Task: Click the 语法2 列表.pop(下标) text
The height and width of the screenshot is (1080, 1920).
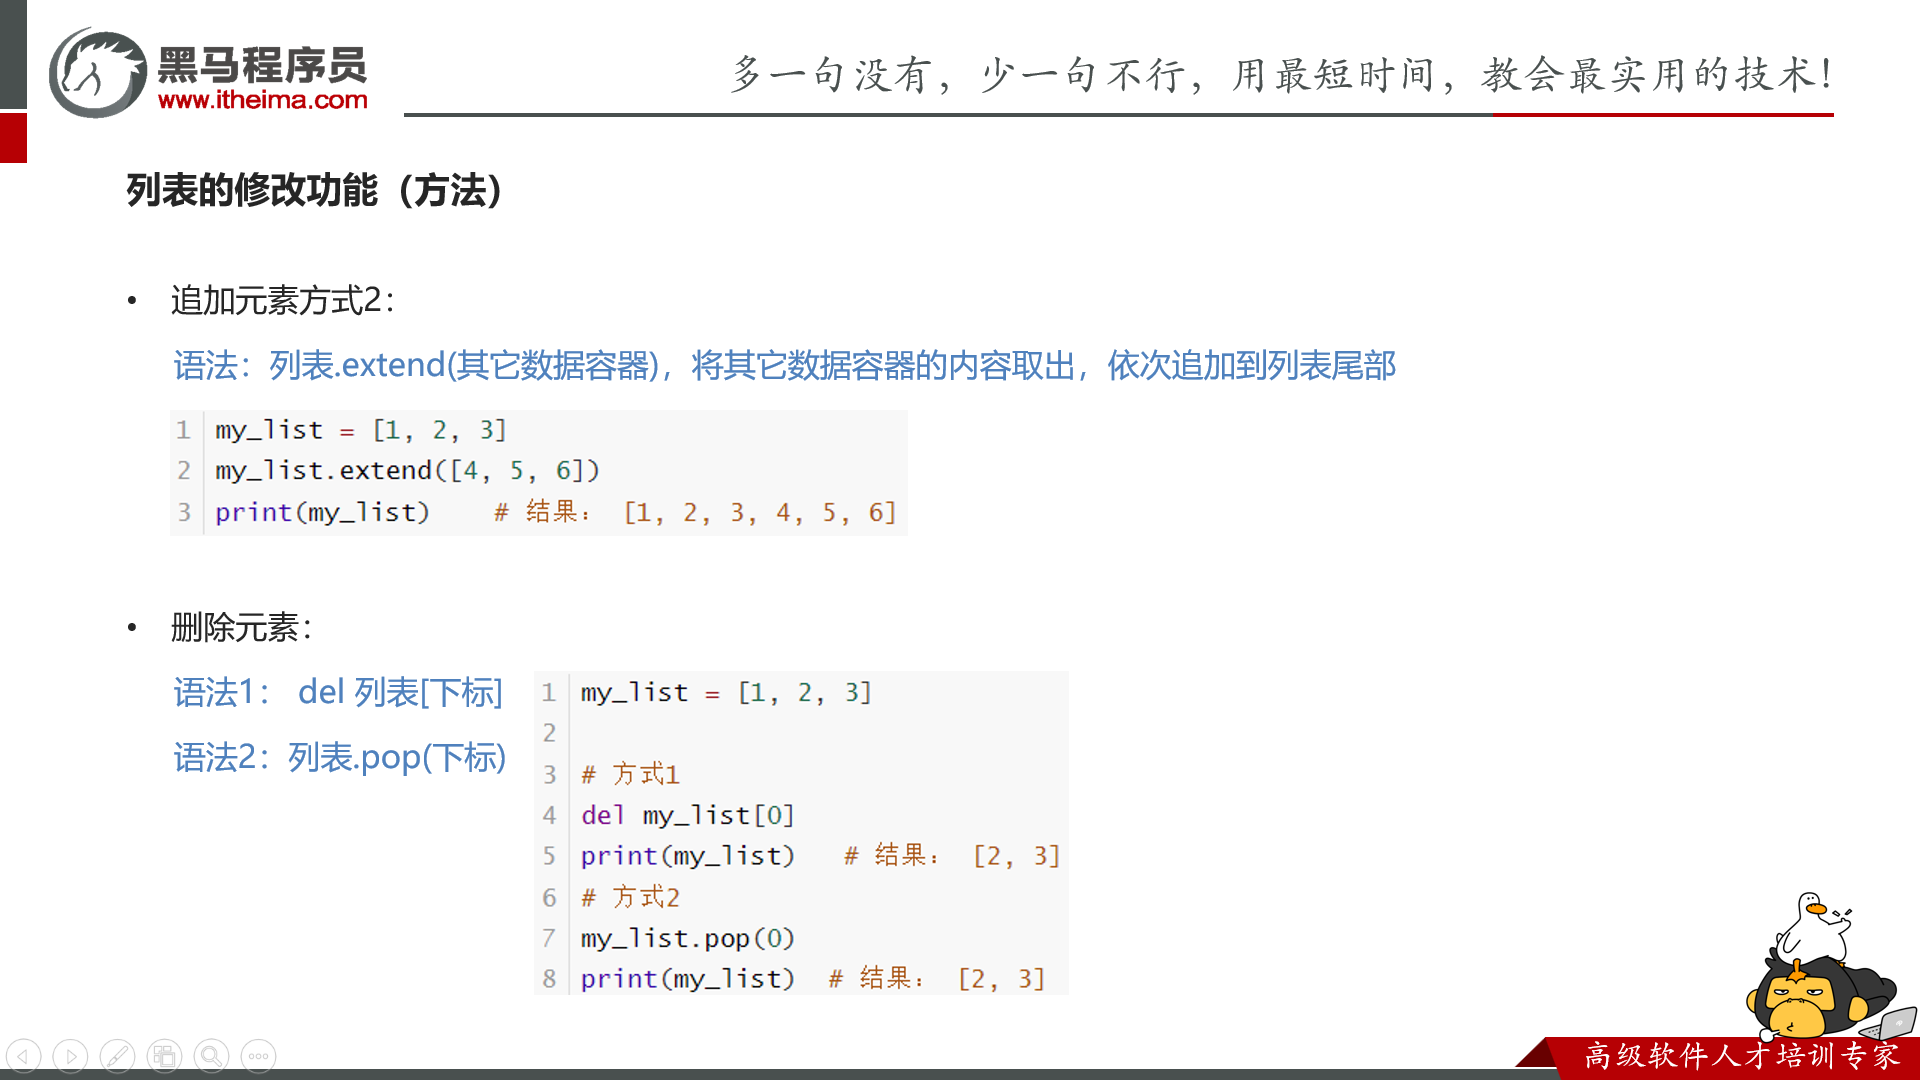Action: (x=339, y=757)
